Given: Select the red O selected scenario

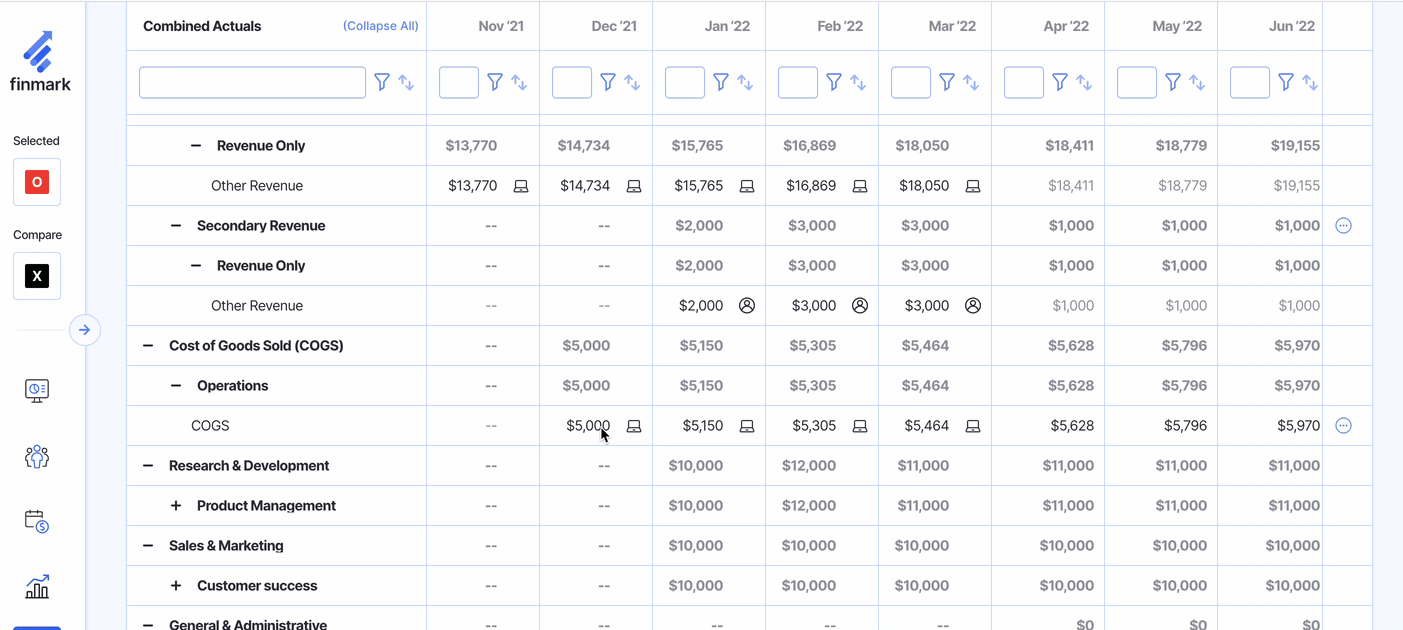Looking at the screenshot, I should pyautogui.click(x=37, y=182).
